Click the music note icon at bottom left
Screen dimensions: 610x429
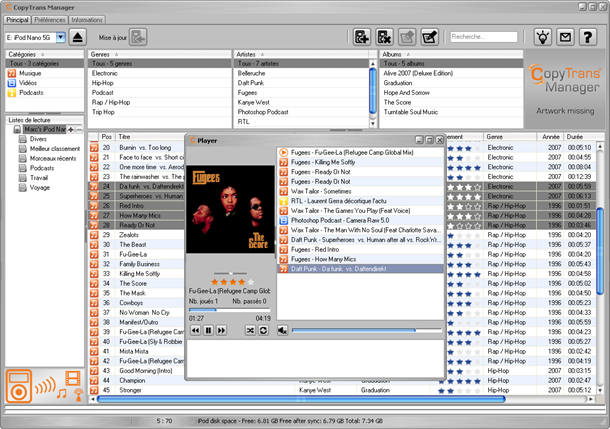[61, 393]
